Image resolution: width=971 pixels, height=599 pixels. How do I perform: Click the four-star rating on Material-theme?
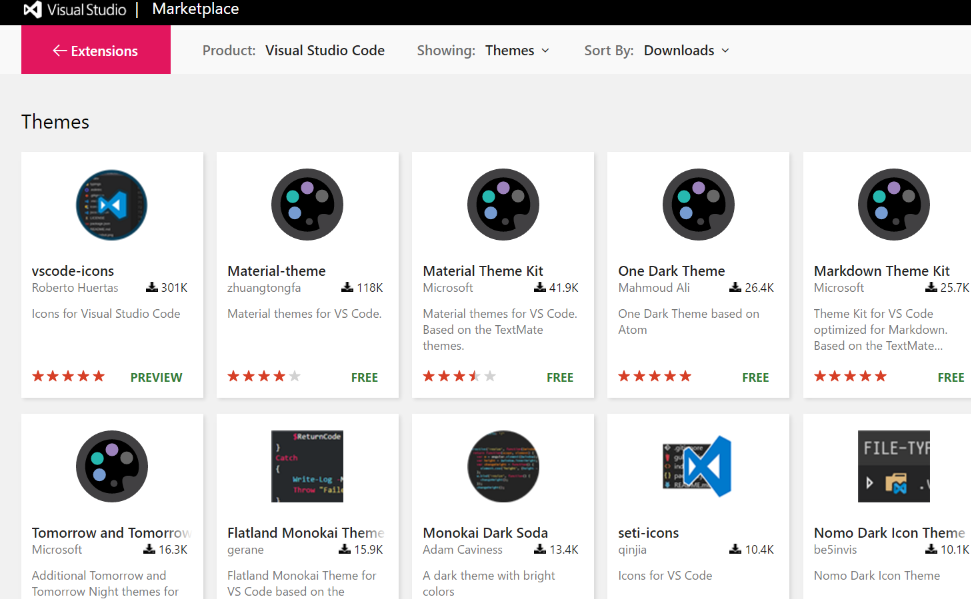coord(264,376)
